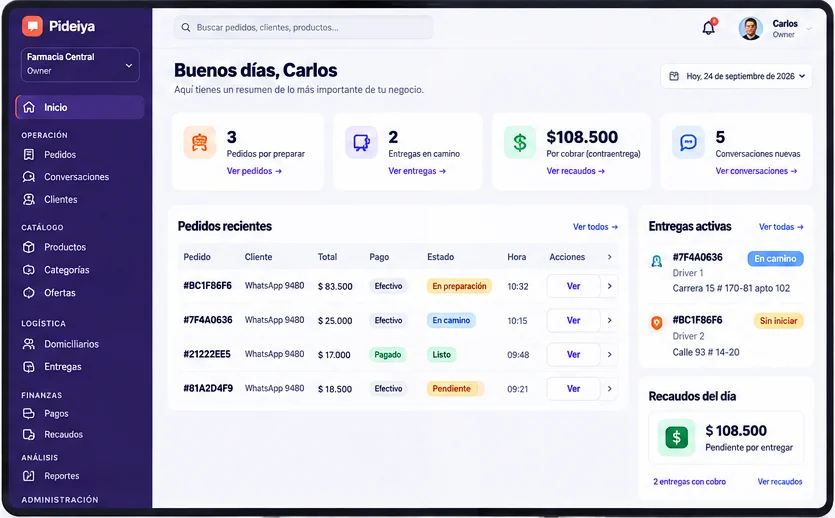Follow the Ver conversaciones link
Screen dimensions: 835x518
[756, 171]
